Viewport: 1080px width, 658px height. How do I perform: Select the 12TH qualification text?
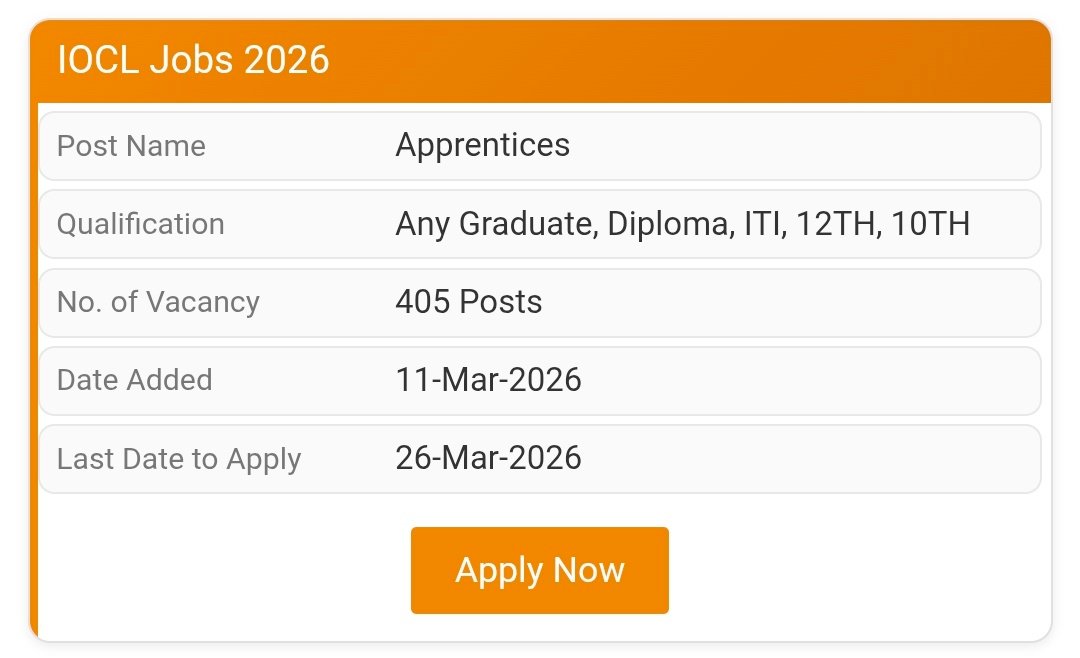[x=837, y=223]
